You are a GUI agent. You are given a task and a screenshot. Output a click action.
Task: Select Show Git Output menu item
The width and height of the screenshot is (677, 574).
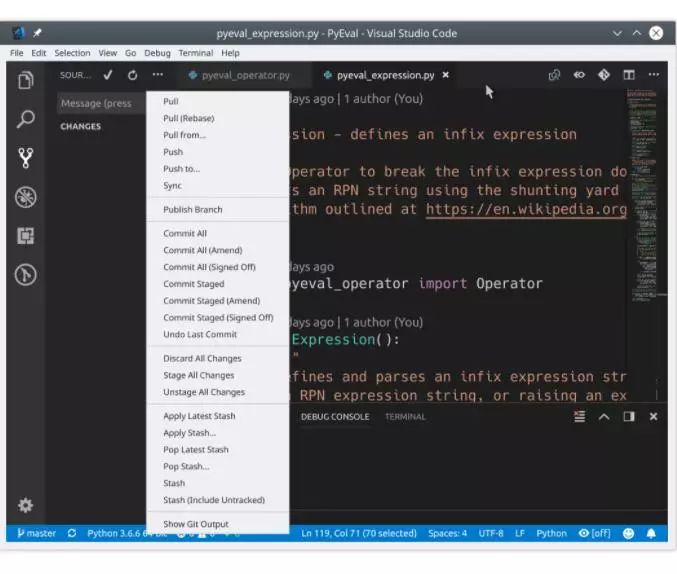[x=218, y=524]
